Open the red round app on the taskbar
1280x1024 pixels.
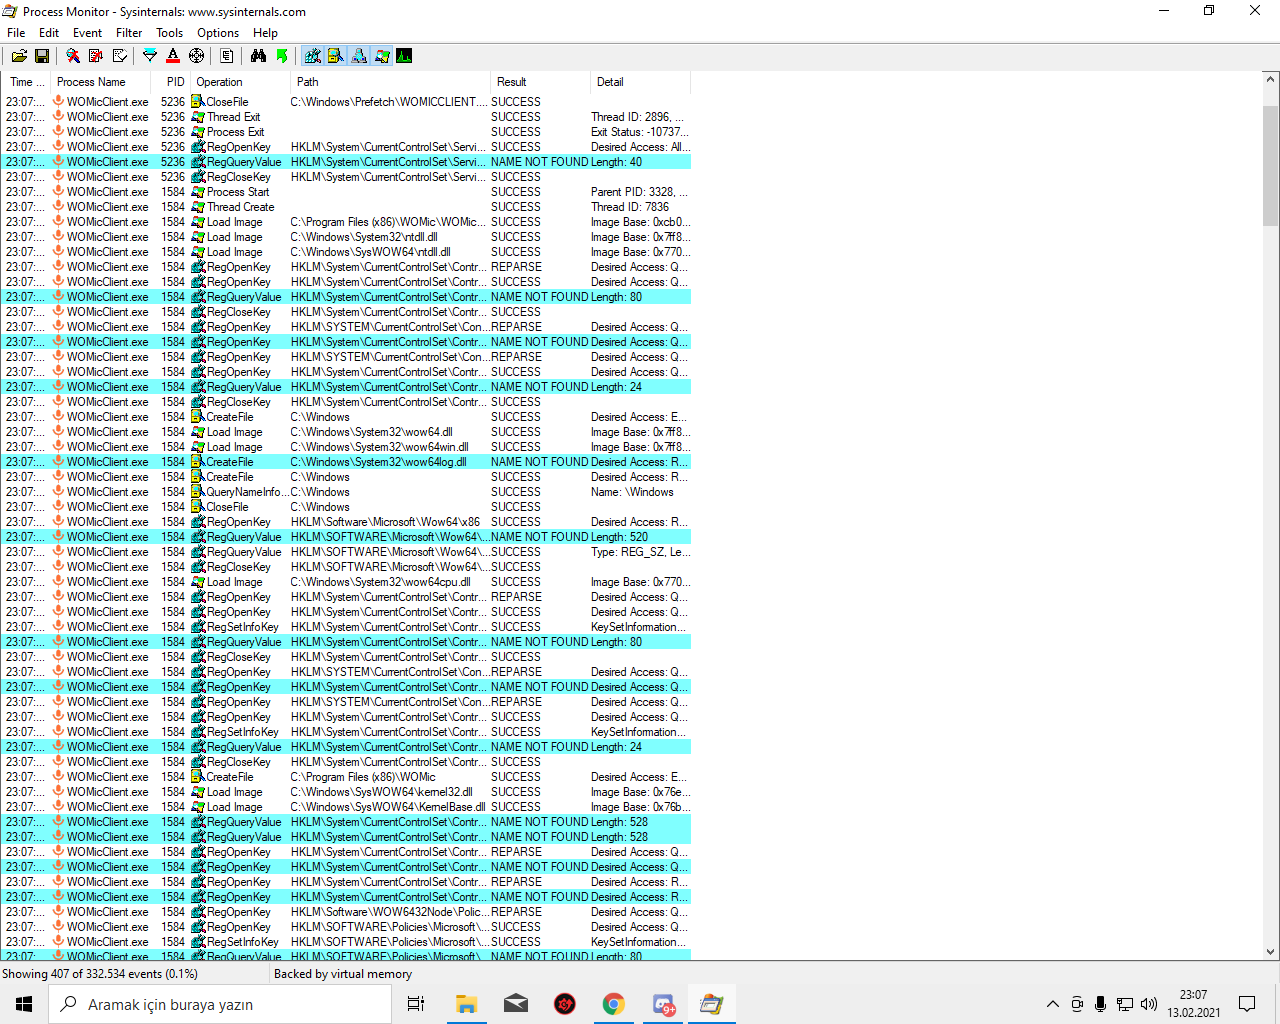pos(565,1004)
